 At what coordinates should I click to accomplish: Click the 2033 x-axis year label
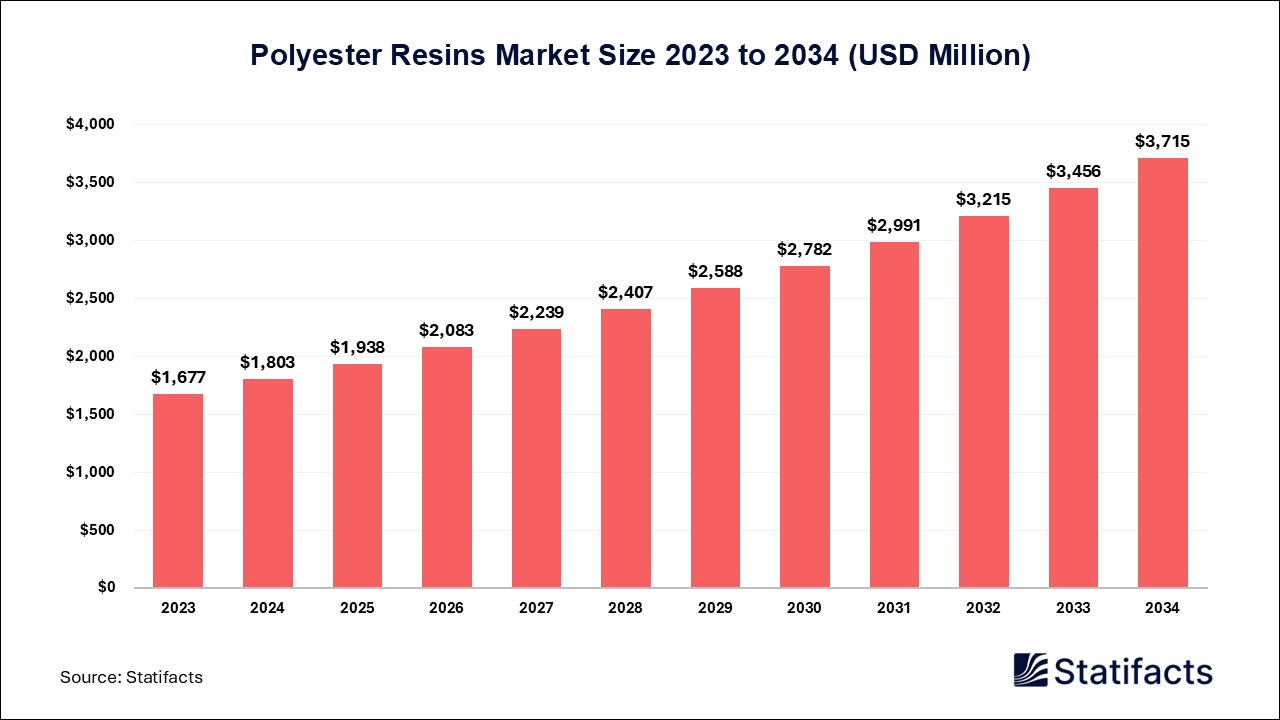[1074, 608]
